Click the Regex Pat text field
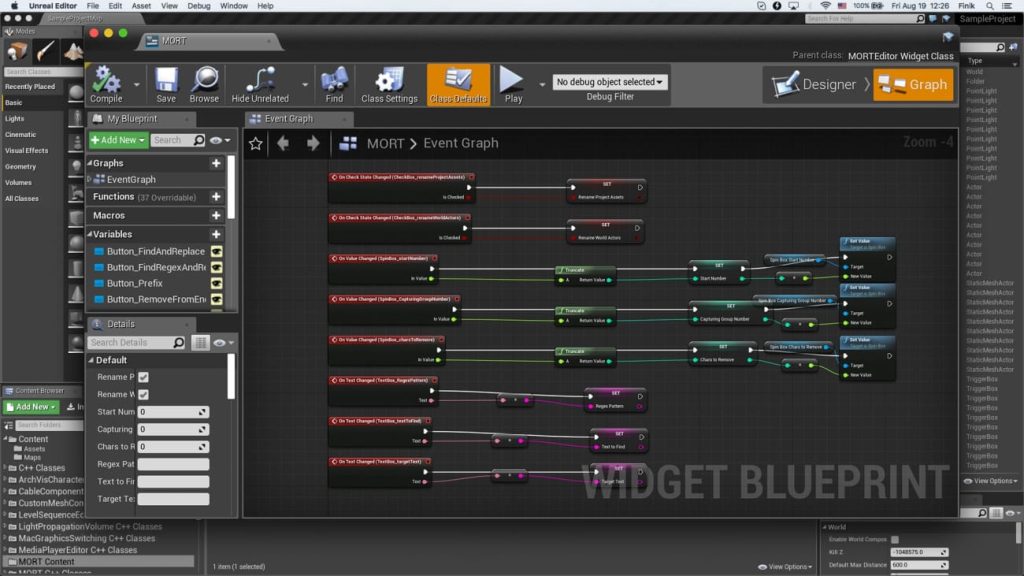The image size is (1024, 576). coord(173,464)
